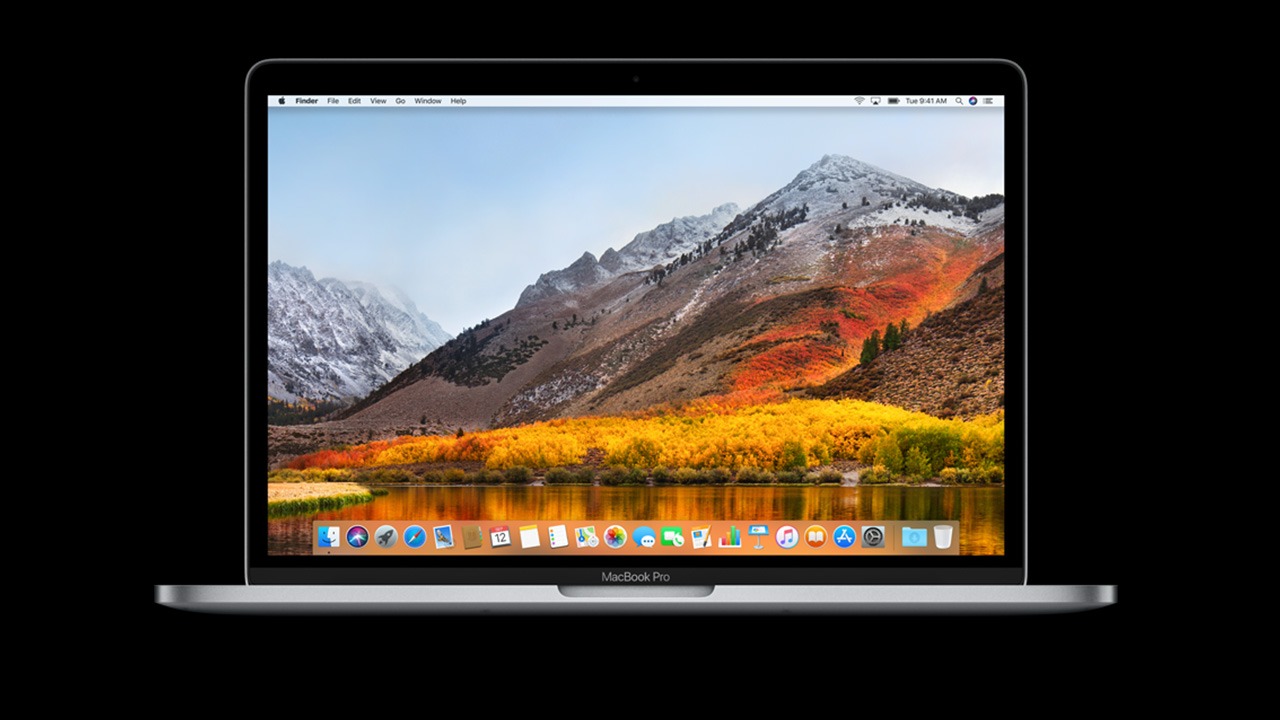
Task: Open the Apple menu
Action: click(281, 101)
